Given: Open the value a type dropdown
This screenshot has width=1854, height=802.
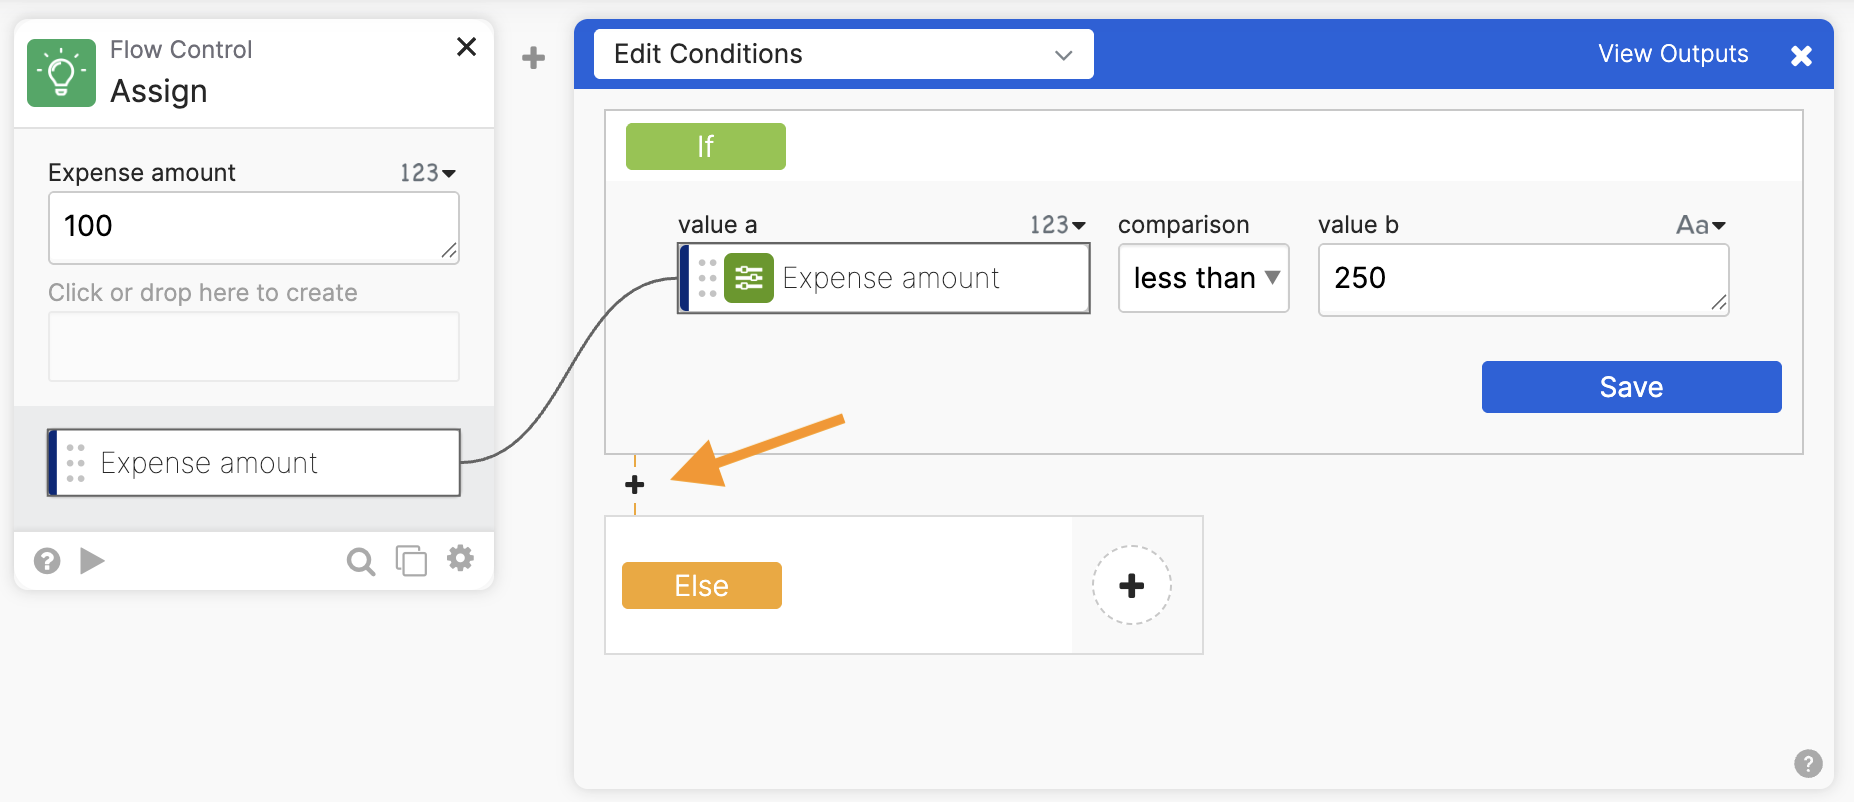Looking at the screenshot, I should tap(1058, 225).
